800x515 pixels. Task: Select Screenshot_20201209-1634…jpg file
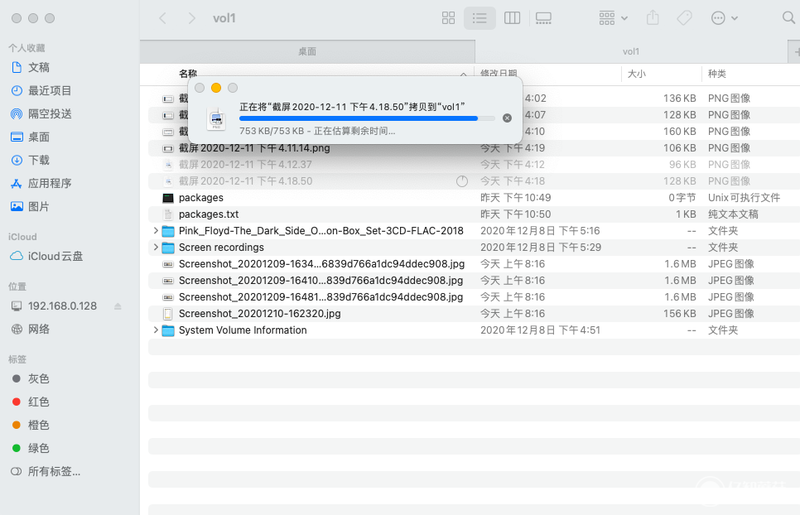tap(321, 264)
